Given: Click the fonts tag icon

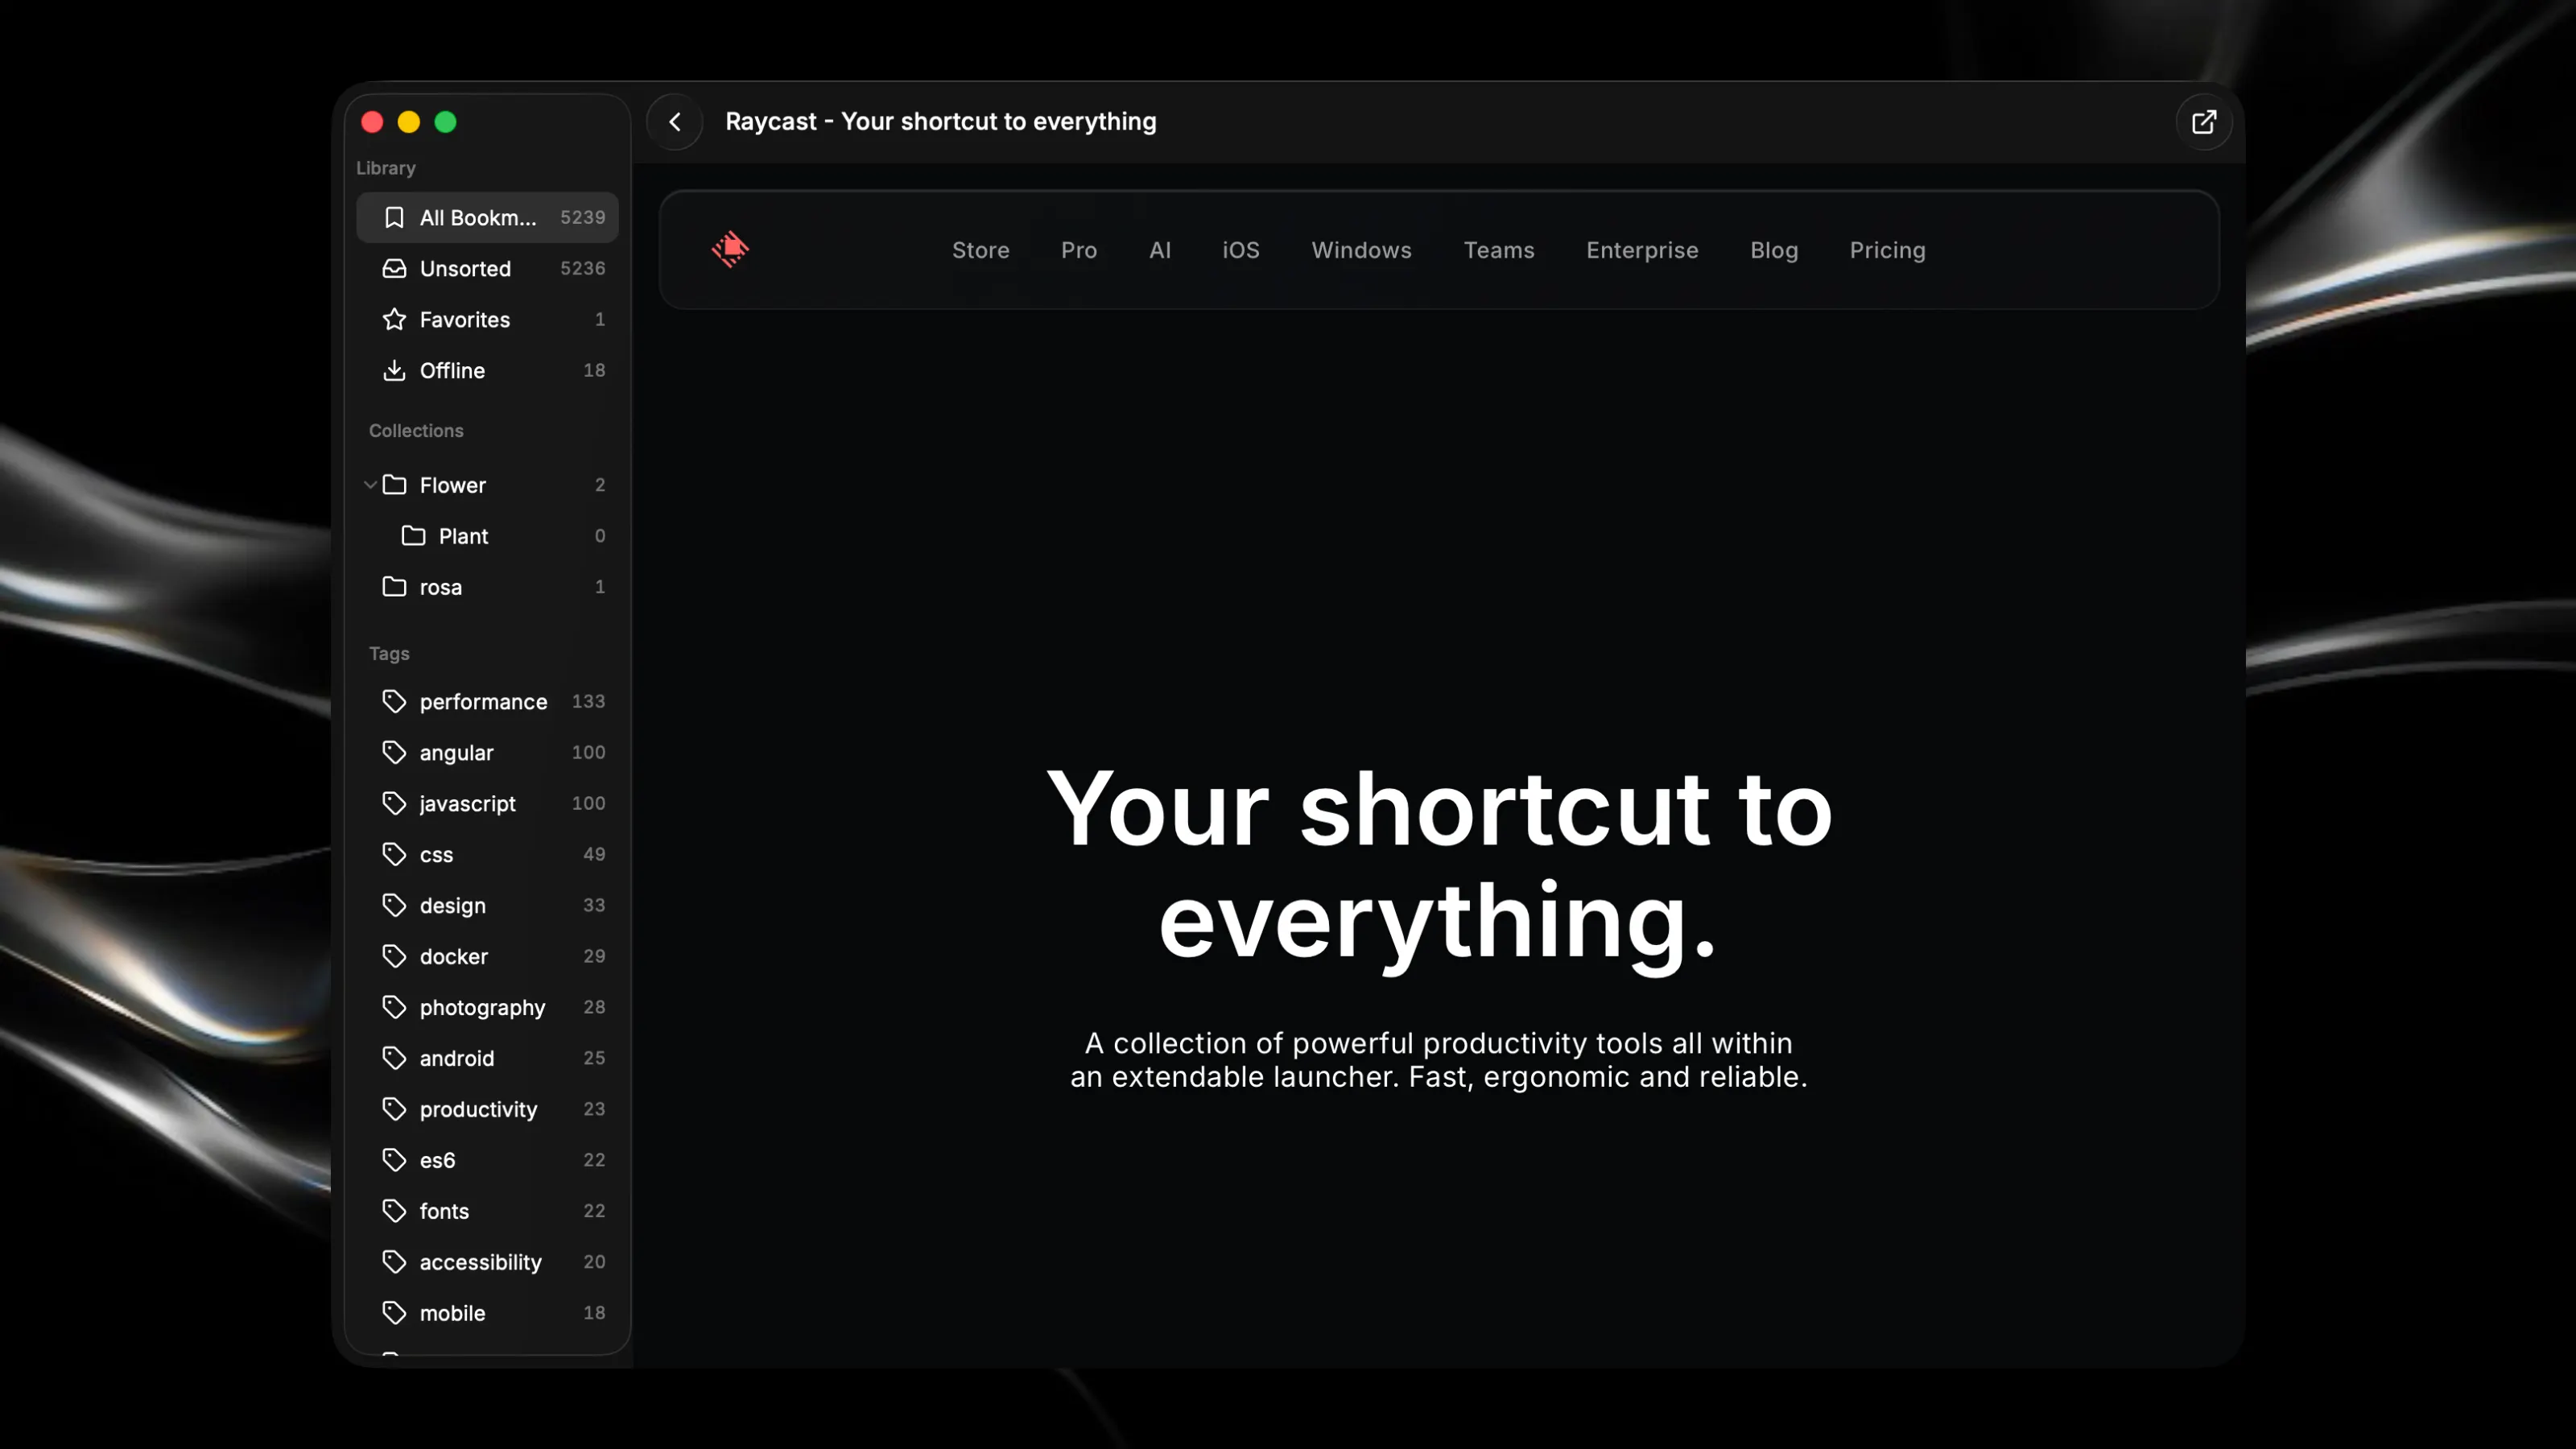Looking at the screenshot, I should tap(394, 1211).
